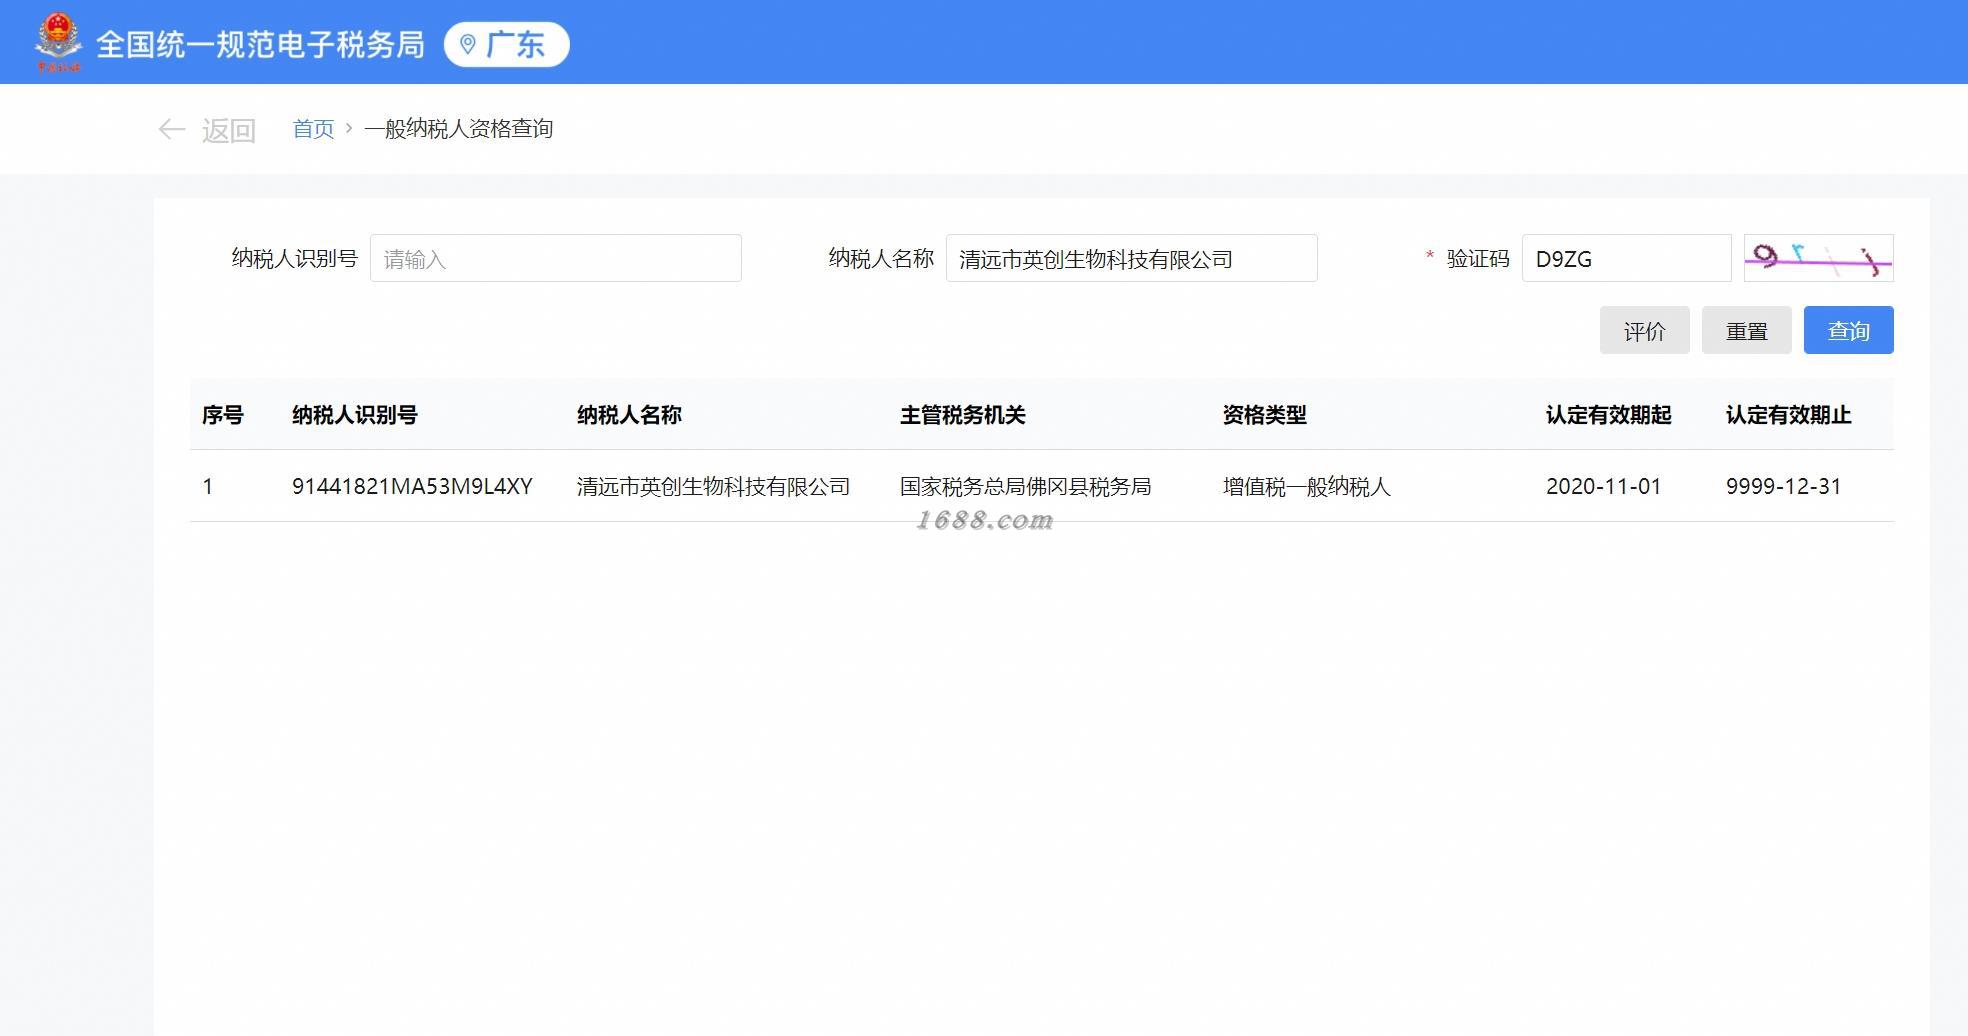Click the 评价 button
This screenshot has width=1968, height=1036.
click(1645, 330)
